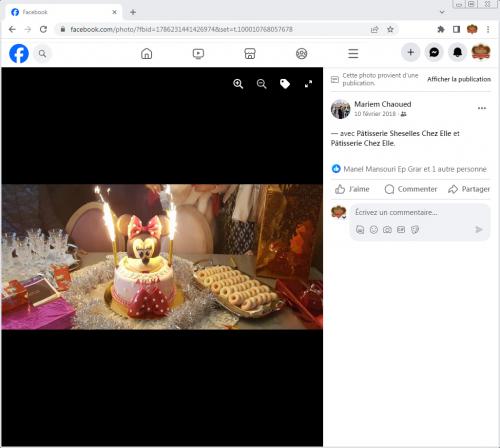Open the post options three dots
The image size is (500, 448).
coord(482,108)
